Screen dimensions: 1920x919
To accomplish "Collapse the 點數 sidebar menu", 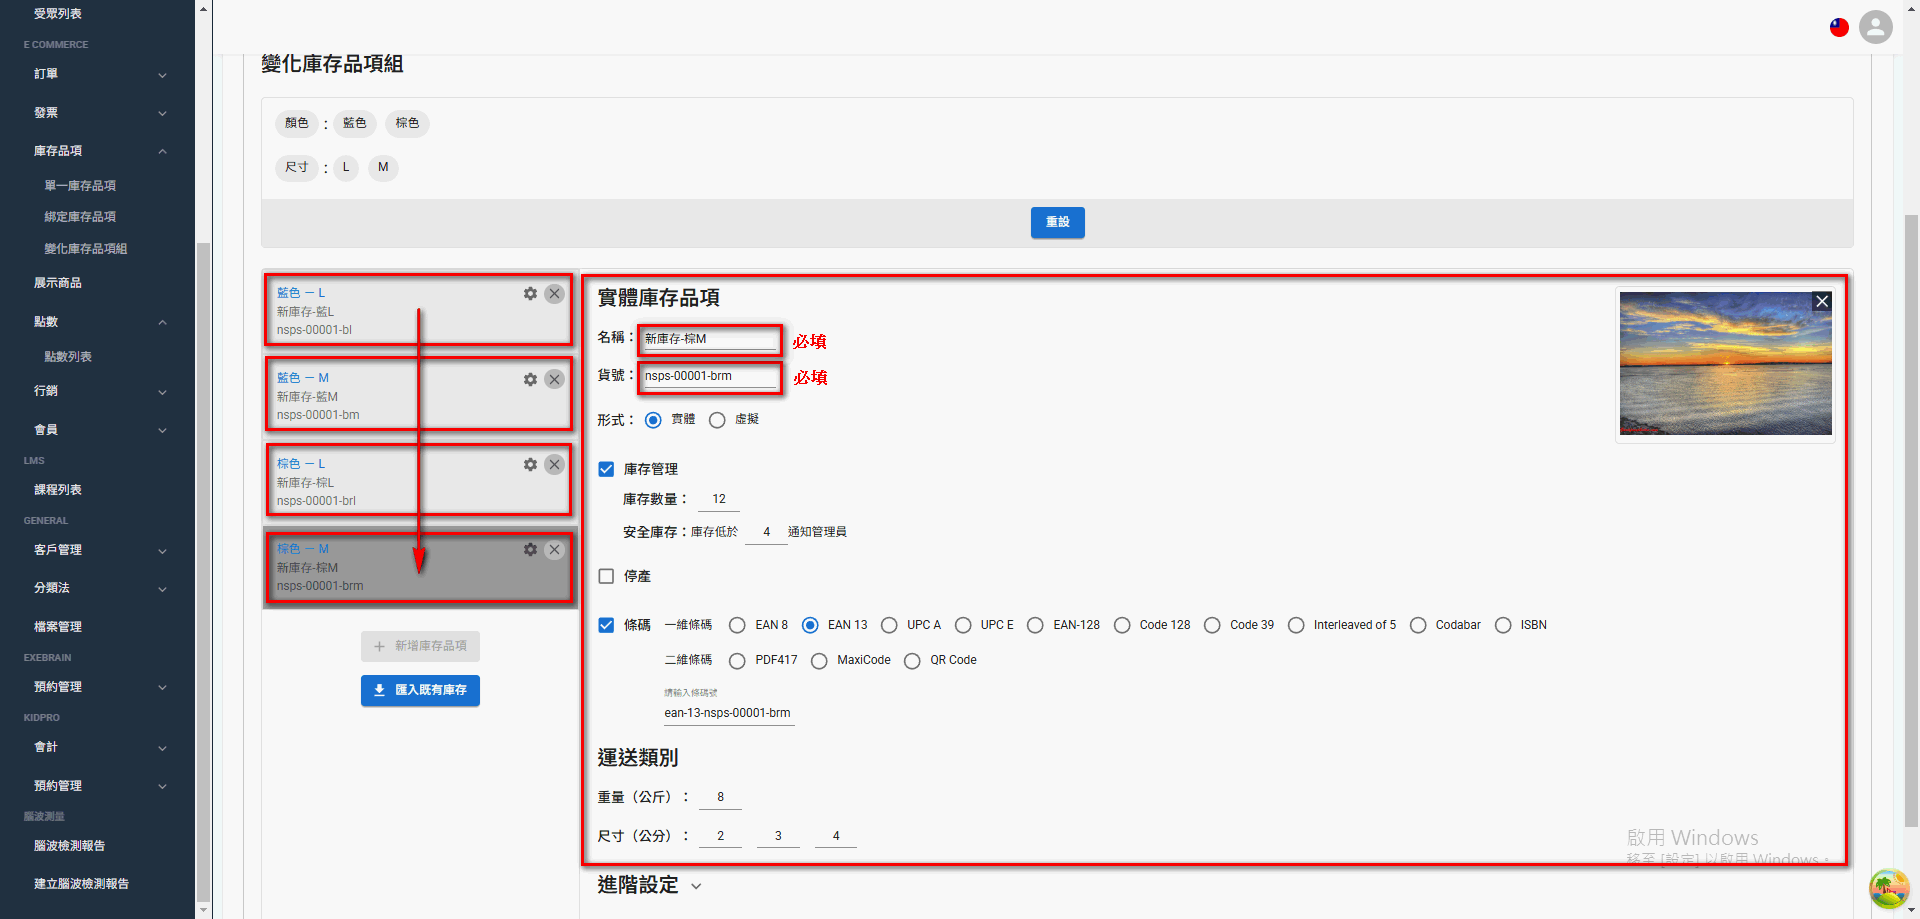I will click(98, 322).
